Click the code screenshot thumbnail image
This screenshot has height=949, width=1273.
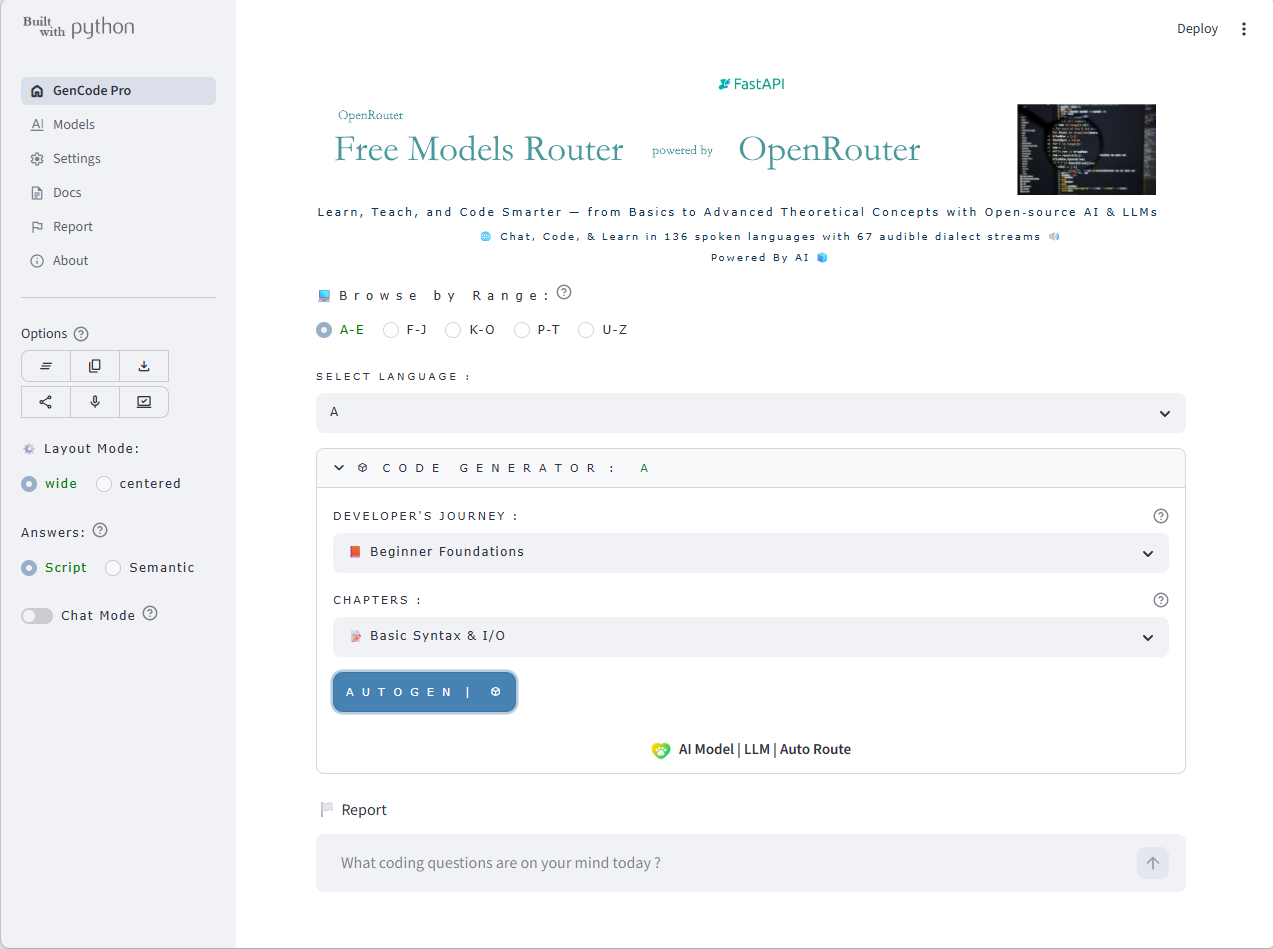(x=1087, y=149)
